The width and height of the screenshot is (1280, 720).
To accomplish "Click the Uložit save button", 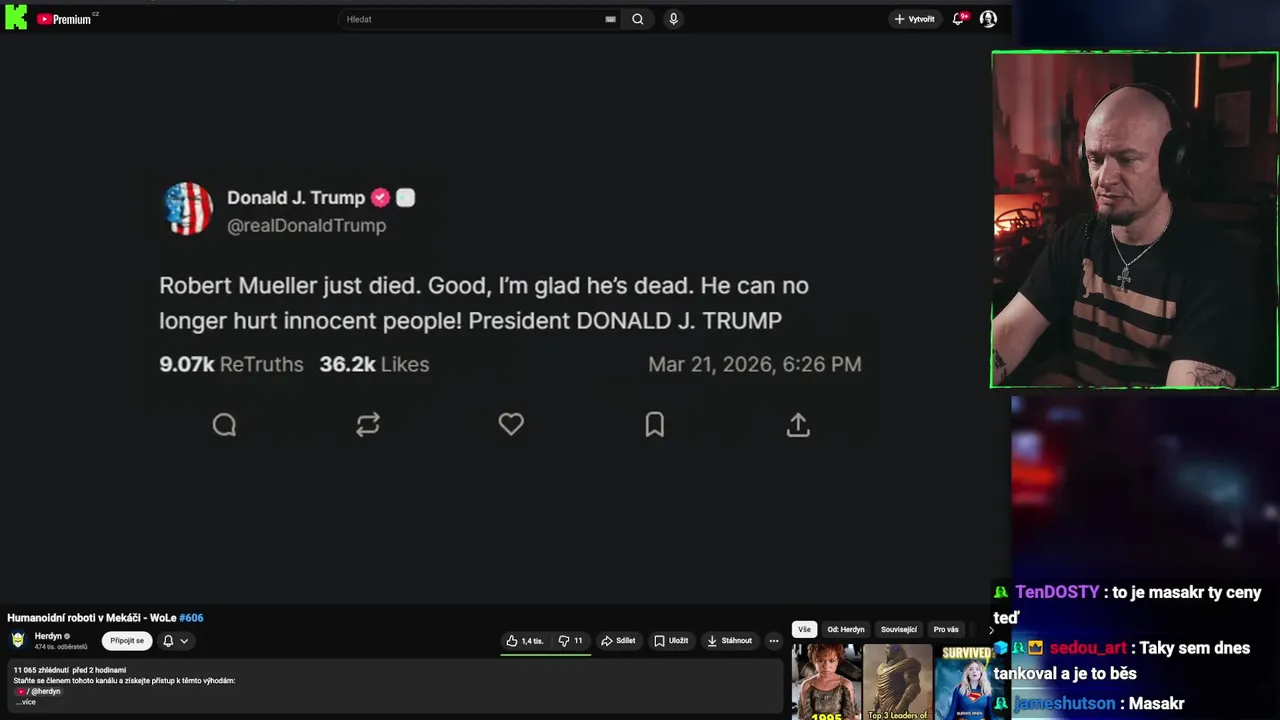I will click(x=671, y=641).
